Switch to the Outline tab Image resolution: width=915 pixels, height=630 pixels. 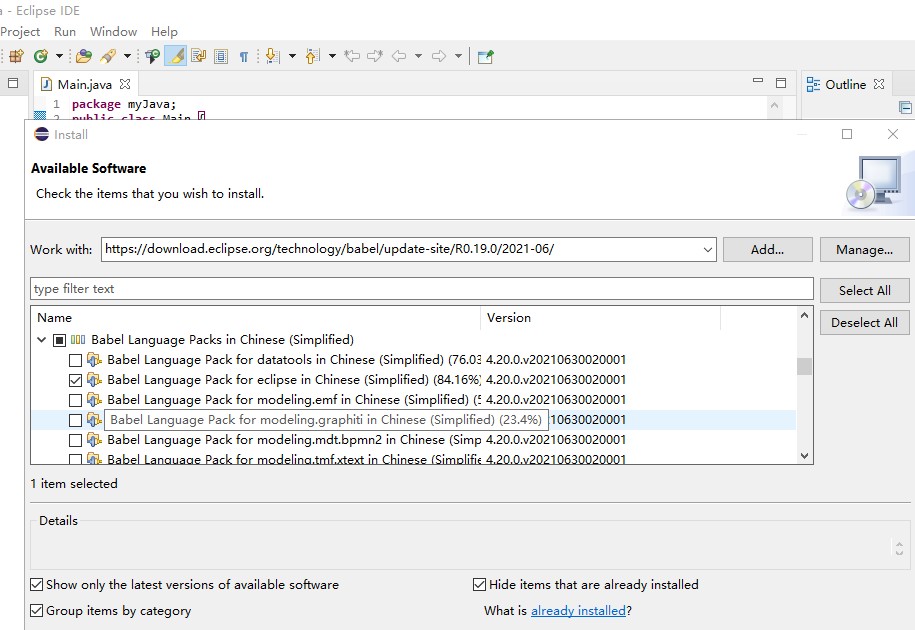[x=845, y=84]
